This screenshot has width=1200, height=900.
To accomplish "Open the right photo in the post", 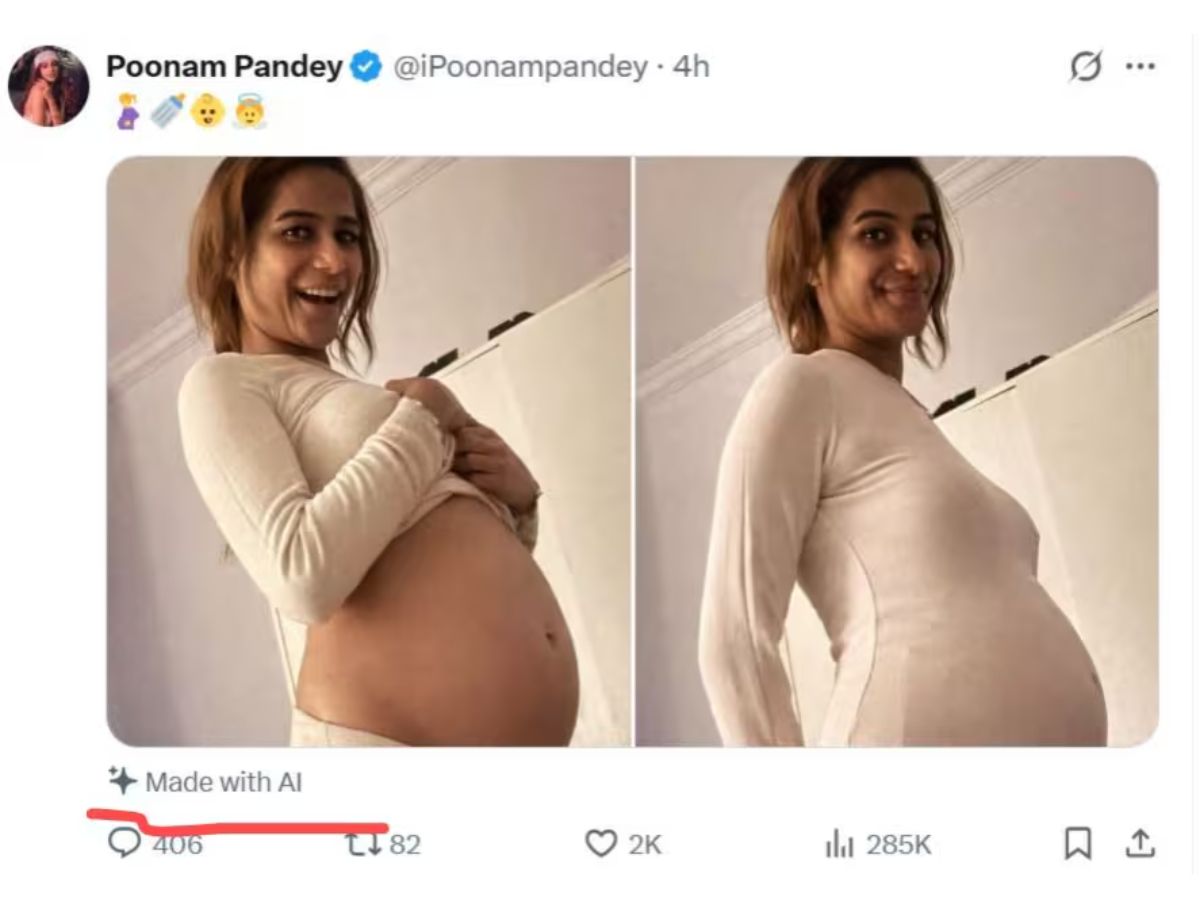I will (897, 451).
